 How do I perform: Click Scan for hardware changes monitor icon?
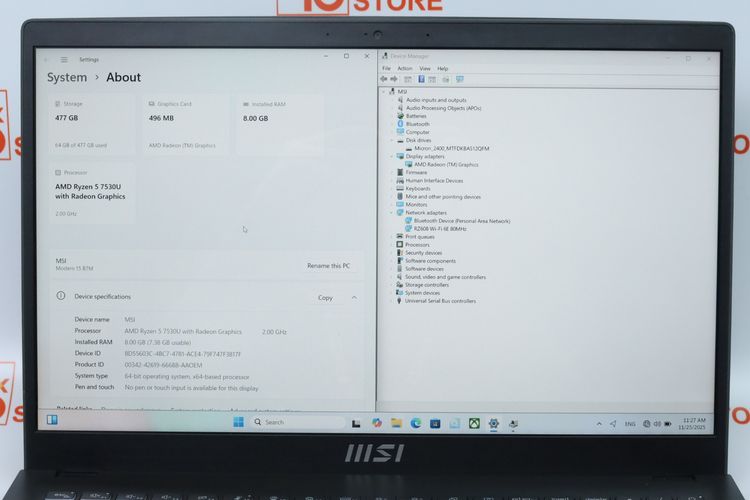click(x=460, y=79)
